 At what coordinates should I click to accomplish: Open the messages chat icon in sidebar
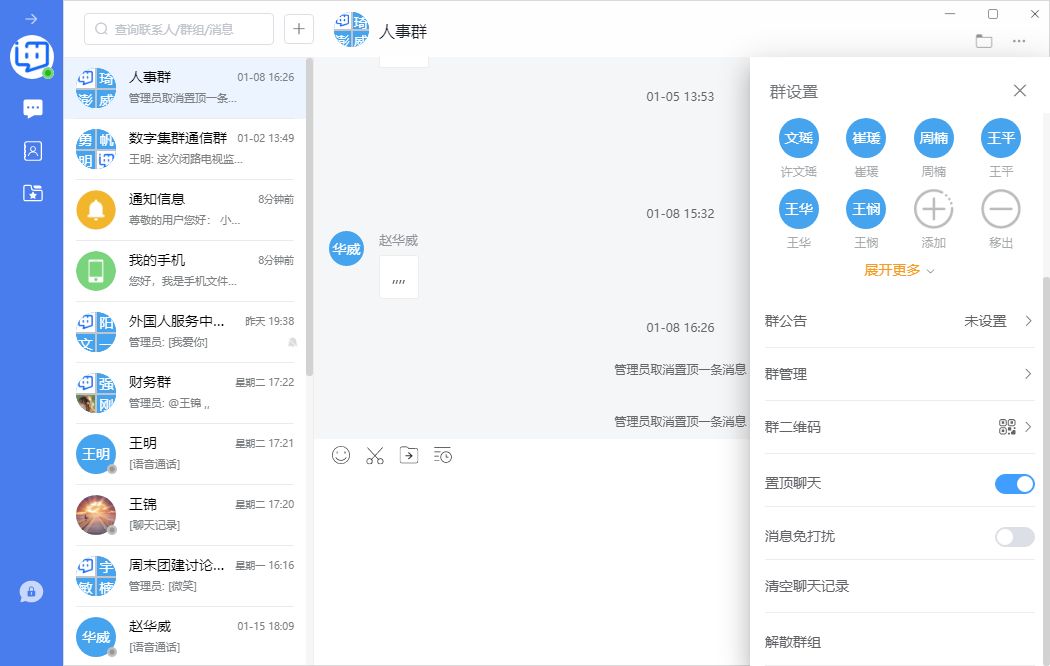[33, 108]
